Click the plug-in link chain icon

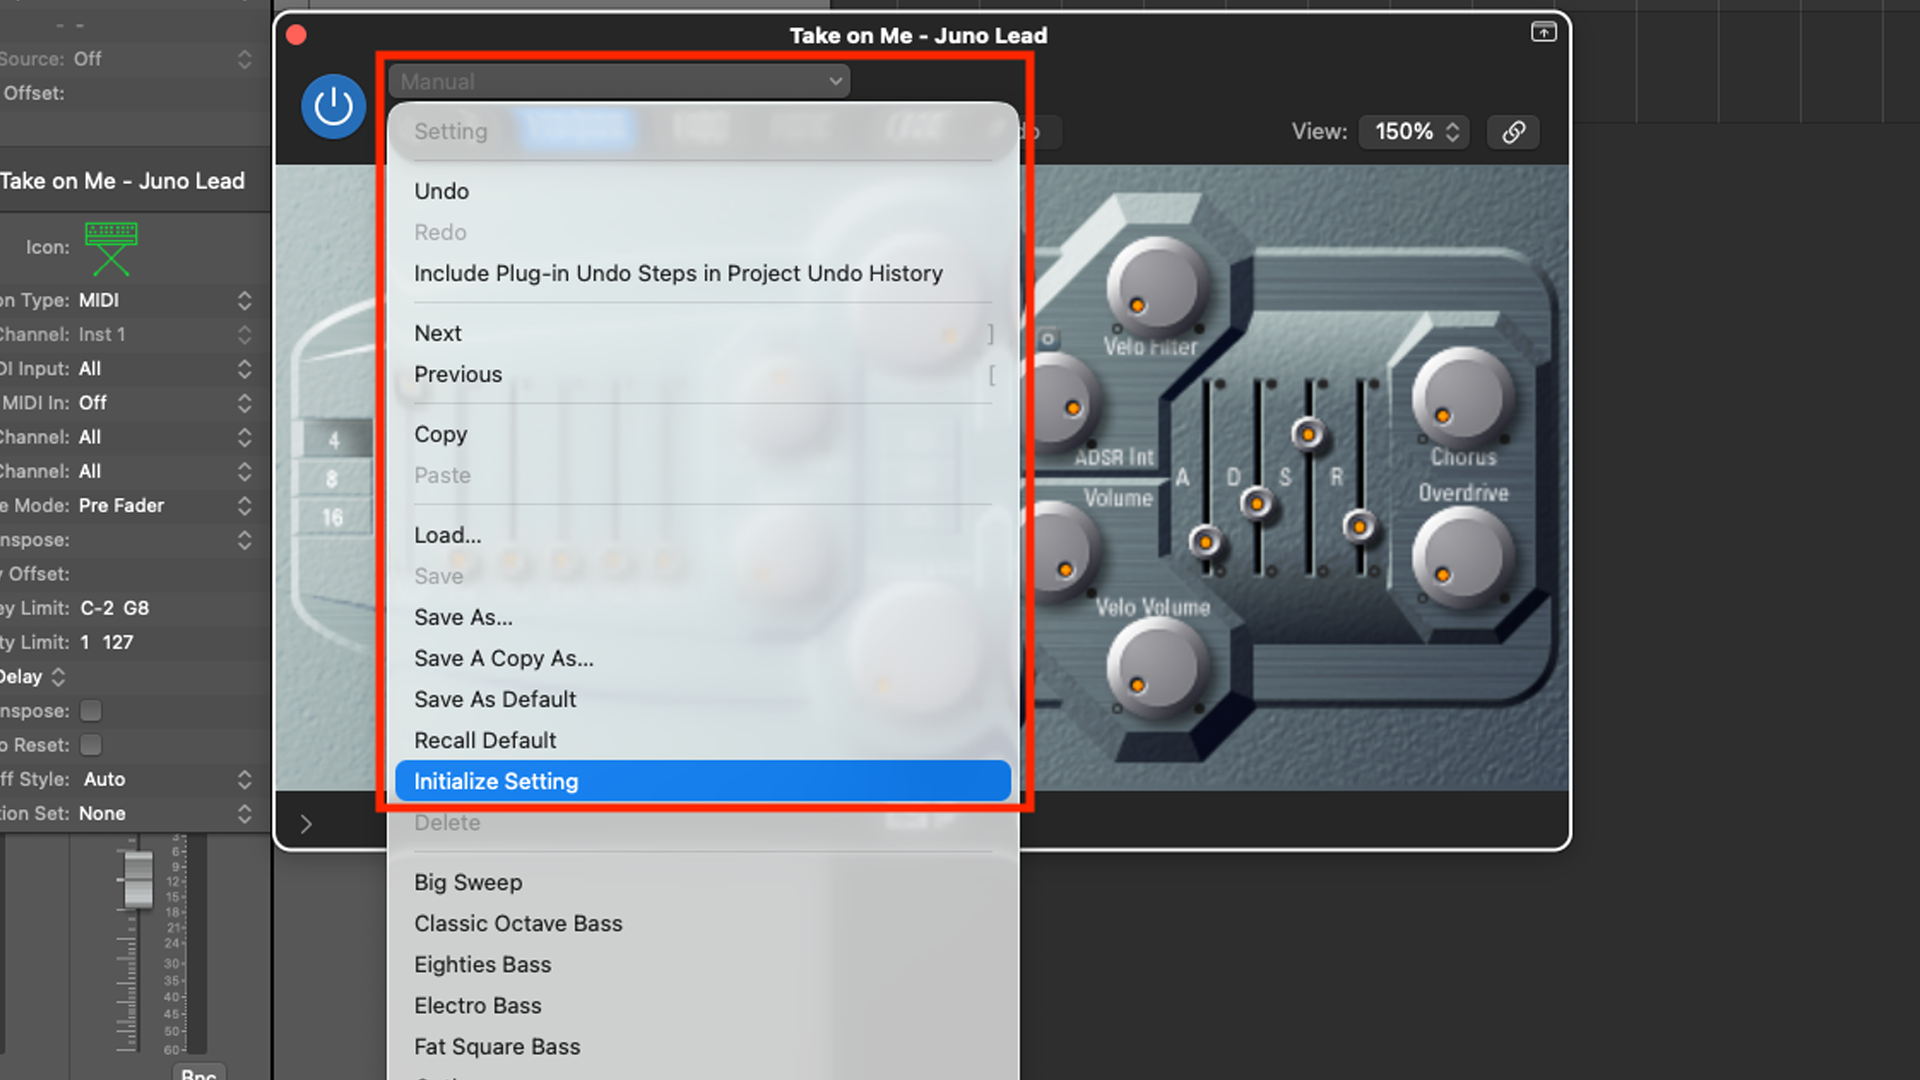point(1513,132)
